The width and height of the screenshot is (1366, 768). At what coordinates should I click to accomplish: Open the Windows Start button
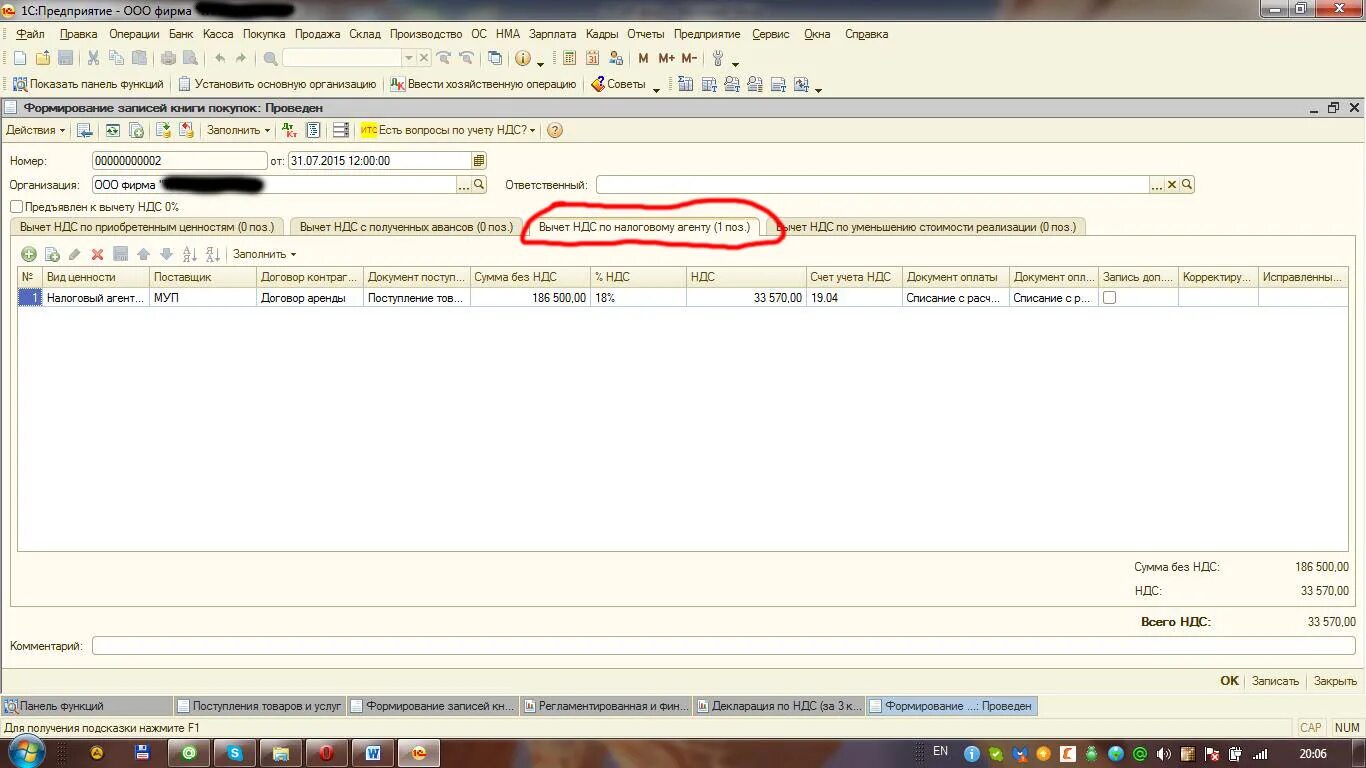click(x=27, y=752)
